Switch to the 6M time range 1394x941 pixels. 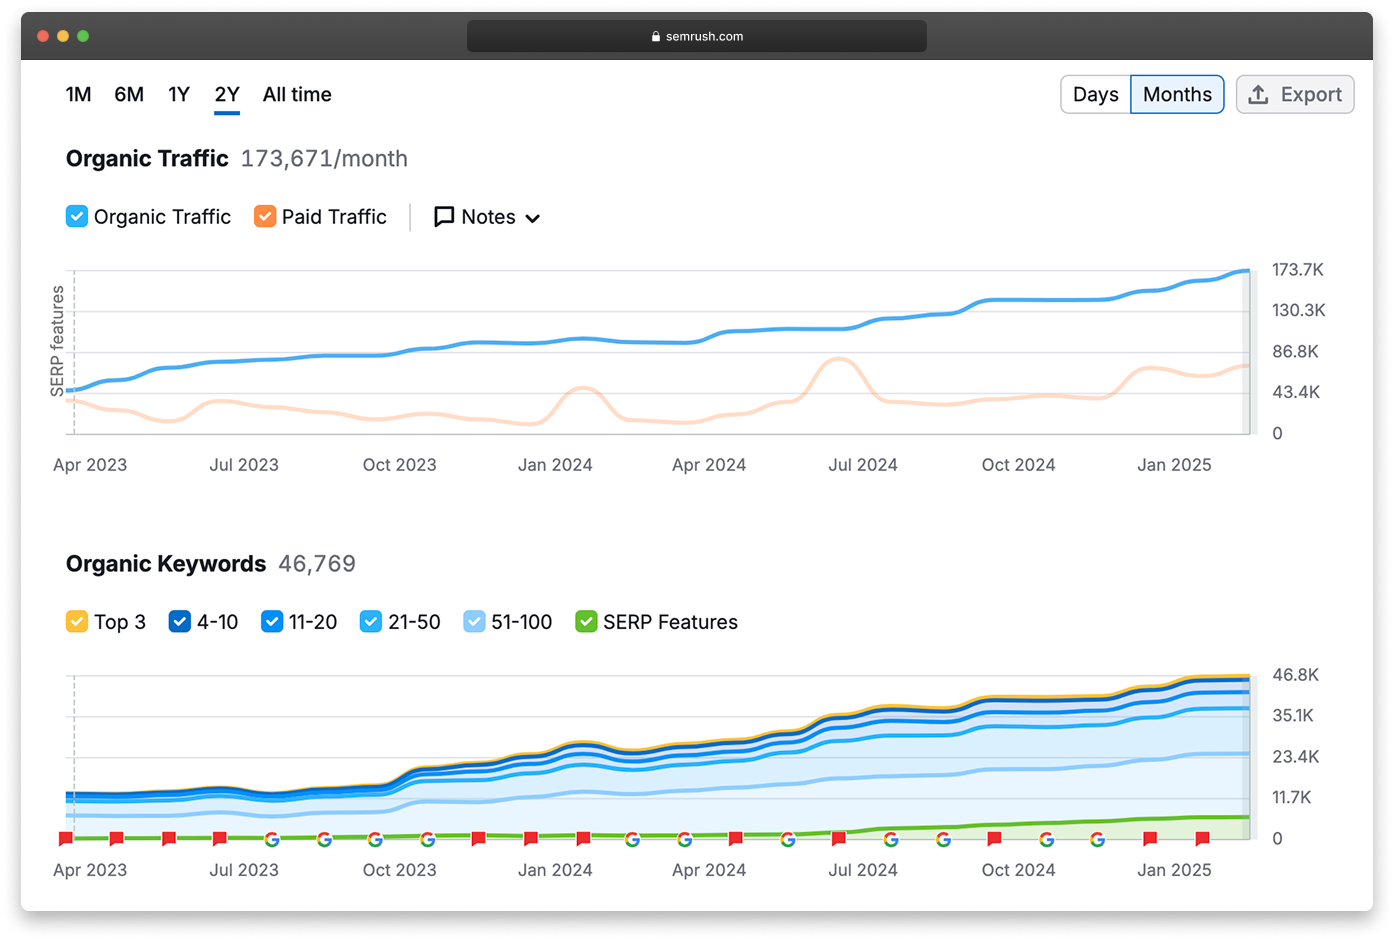coord(129,95)
